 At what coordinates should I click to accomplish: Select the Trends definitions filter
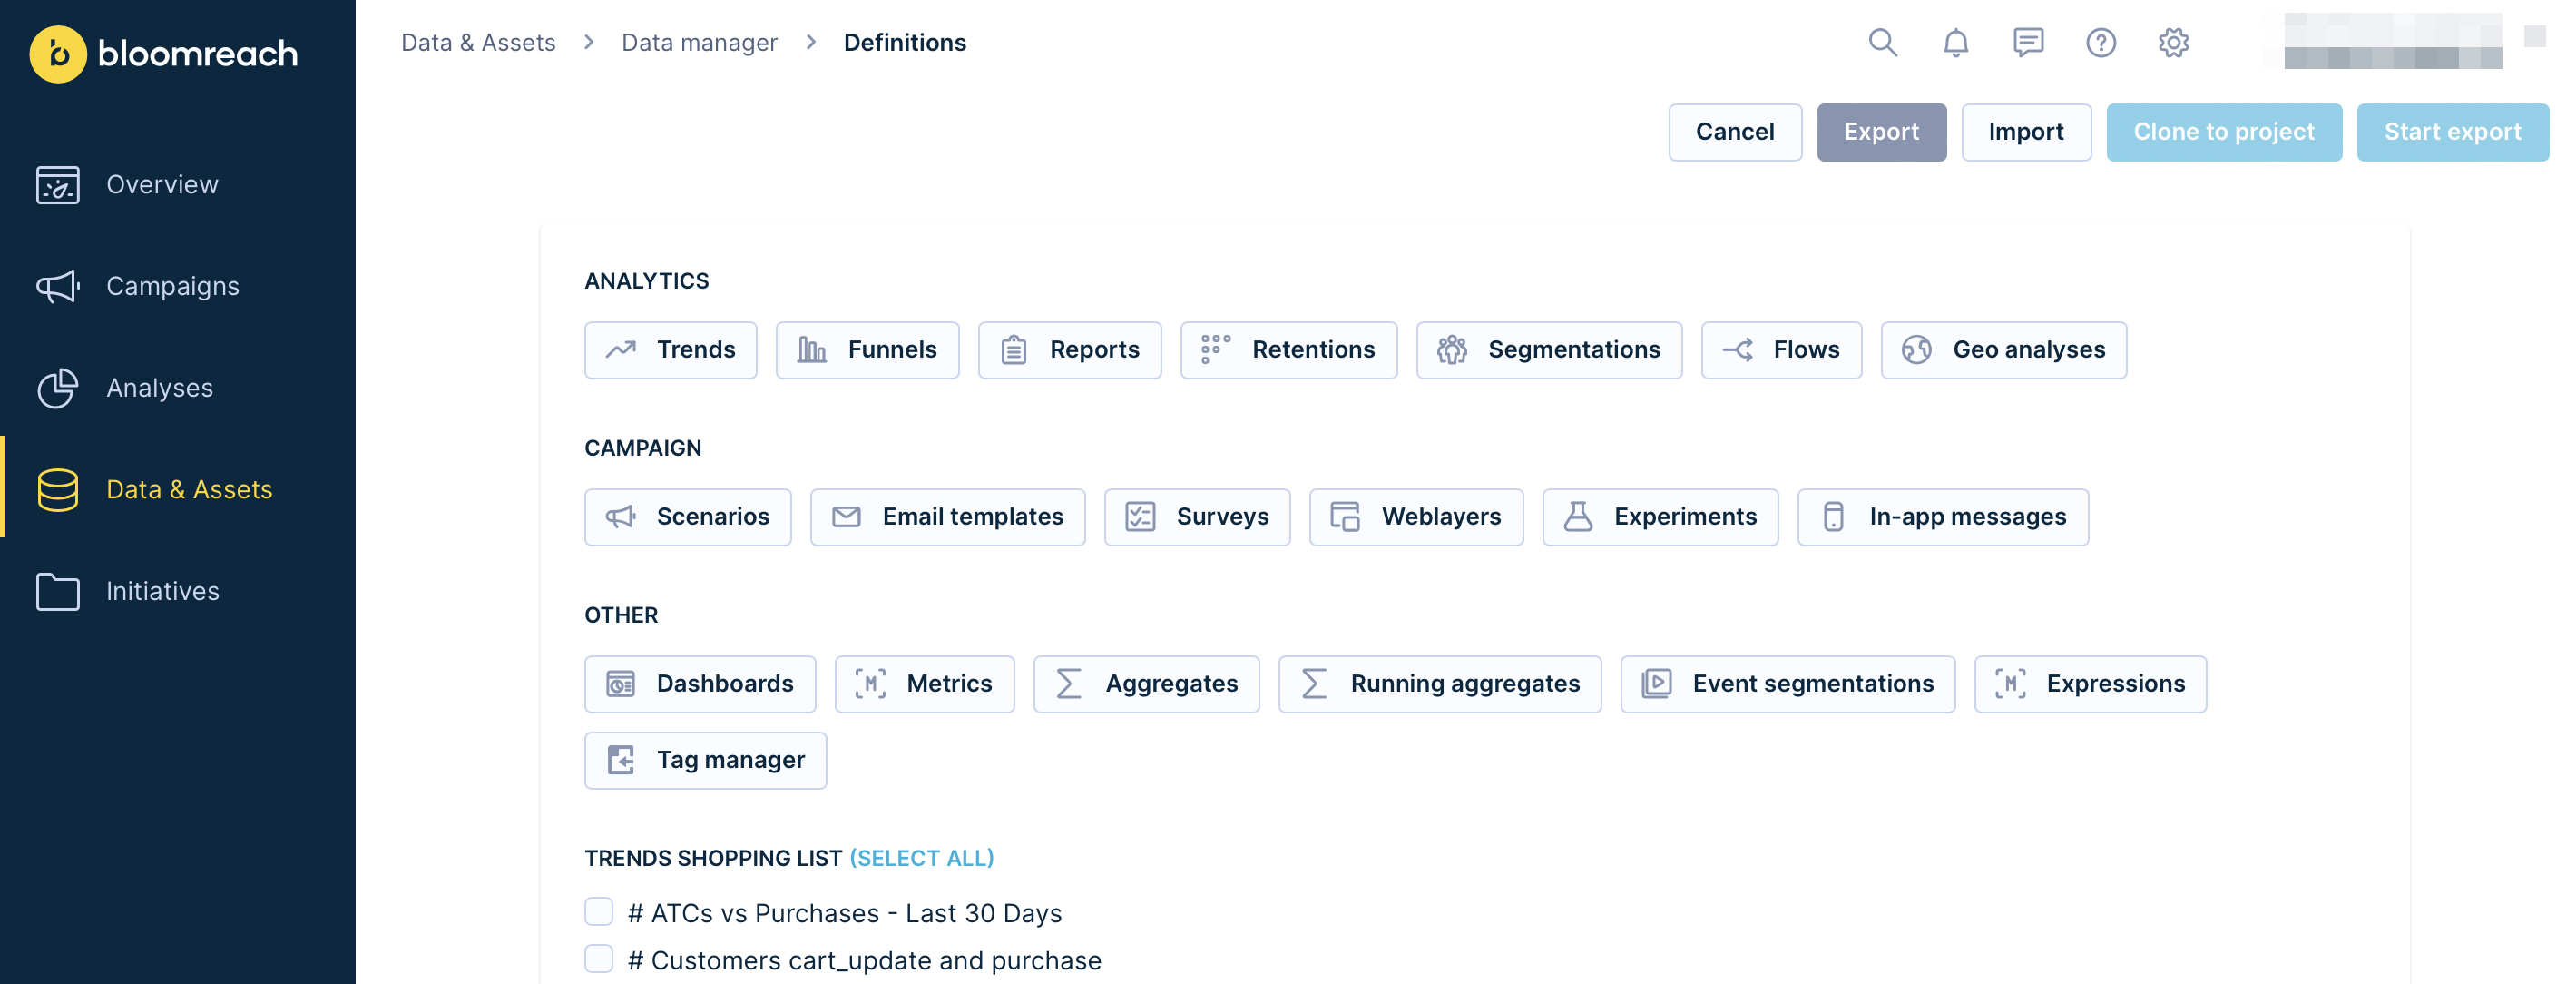click(671, 350)
